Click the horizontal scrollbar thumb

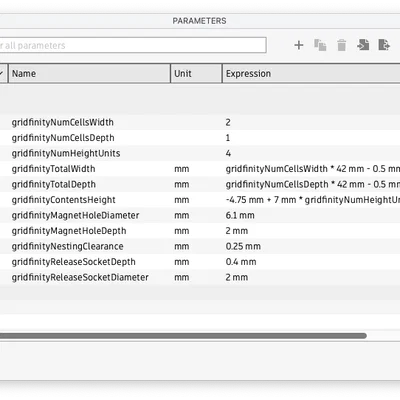click(x=183, y=336)
